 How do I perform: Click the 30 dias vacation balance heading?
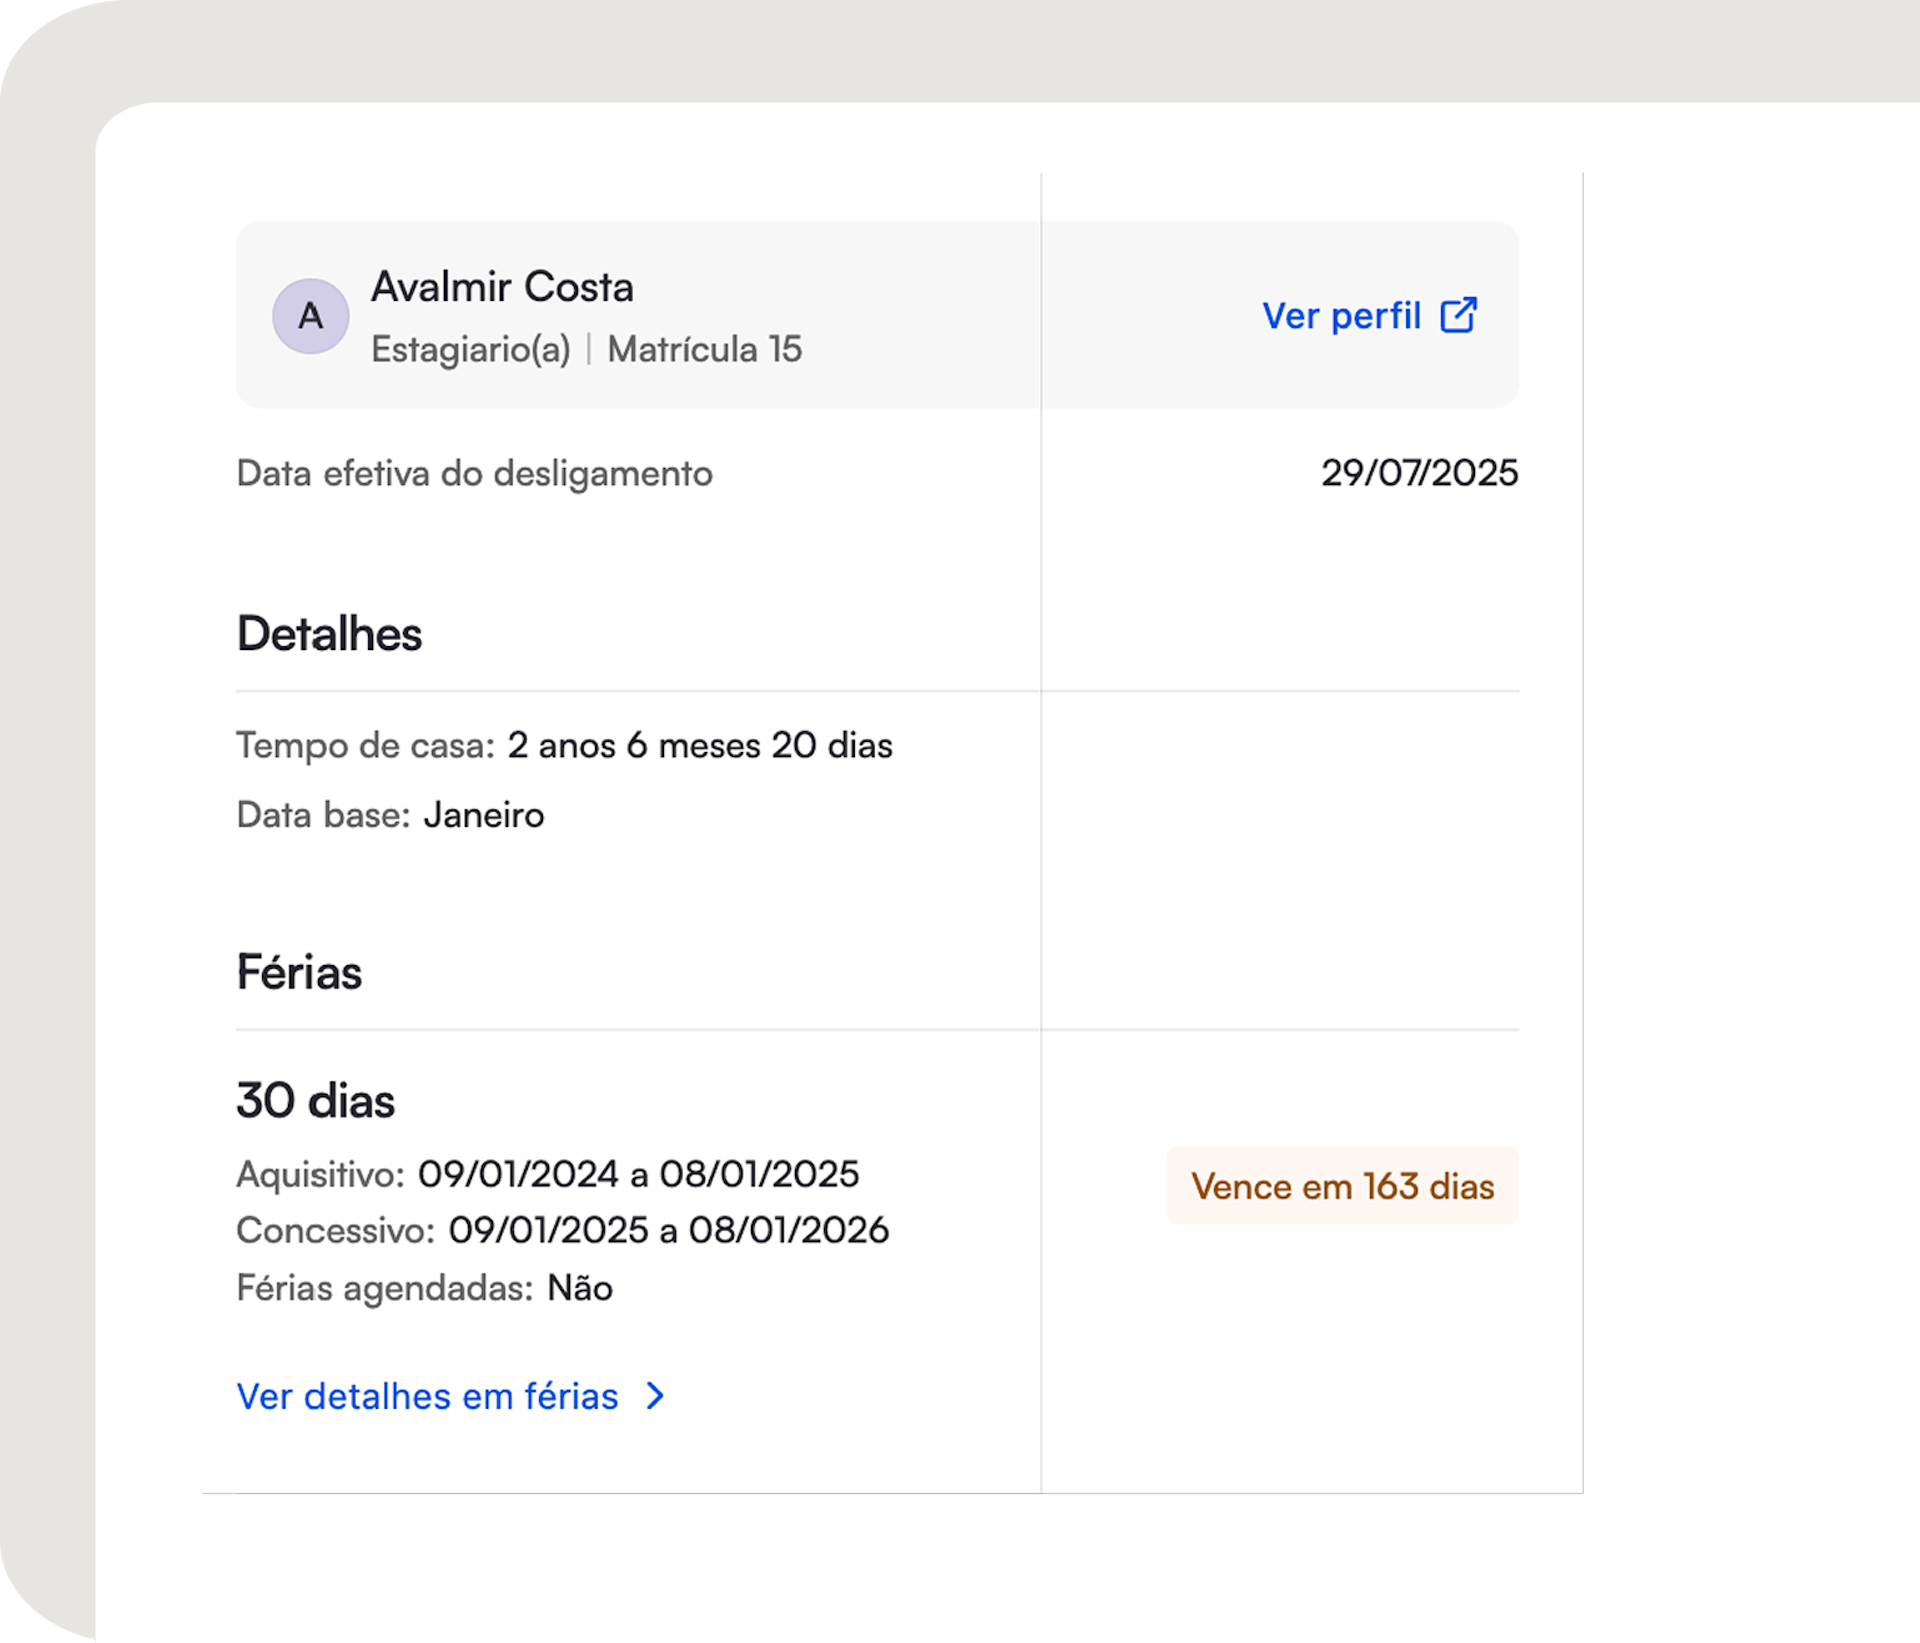(315, 1100)
